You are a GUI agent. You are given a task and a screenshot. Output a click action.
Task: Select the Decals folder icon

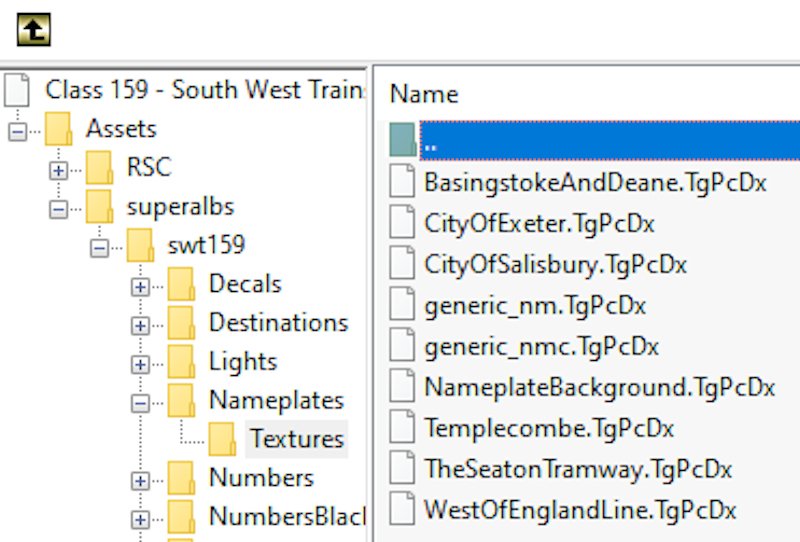tap(181, 284)
